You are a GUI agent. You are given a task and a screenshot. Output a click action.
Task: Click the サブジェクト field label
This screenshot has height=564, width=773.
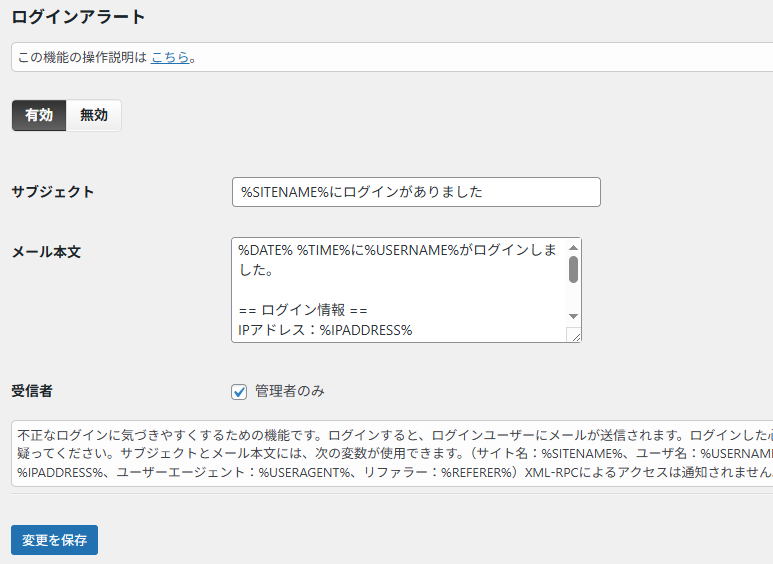[x=53, y=192]
